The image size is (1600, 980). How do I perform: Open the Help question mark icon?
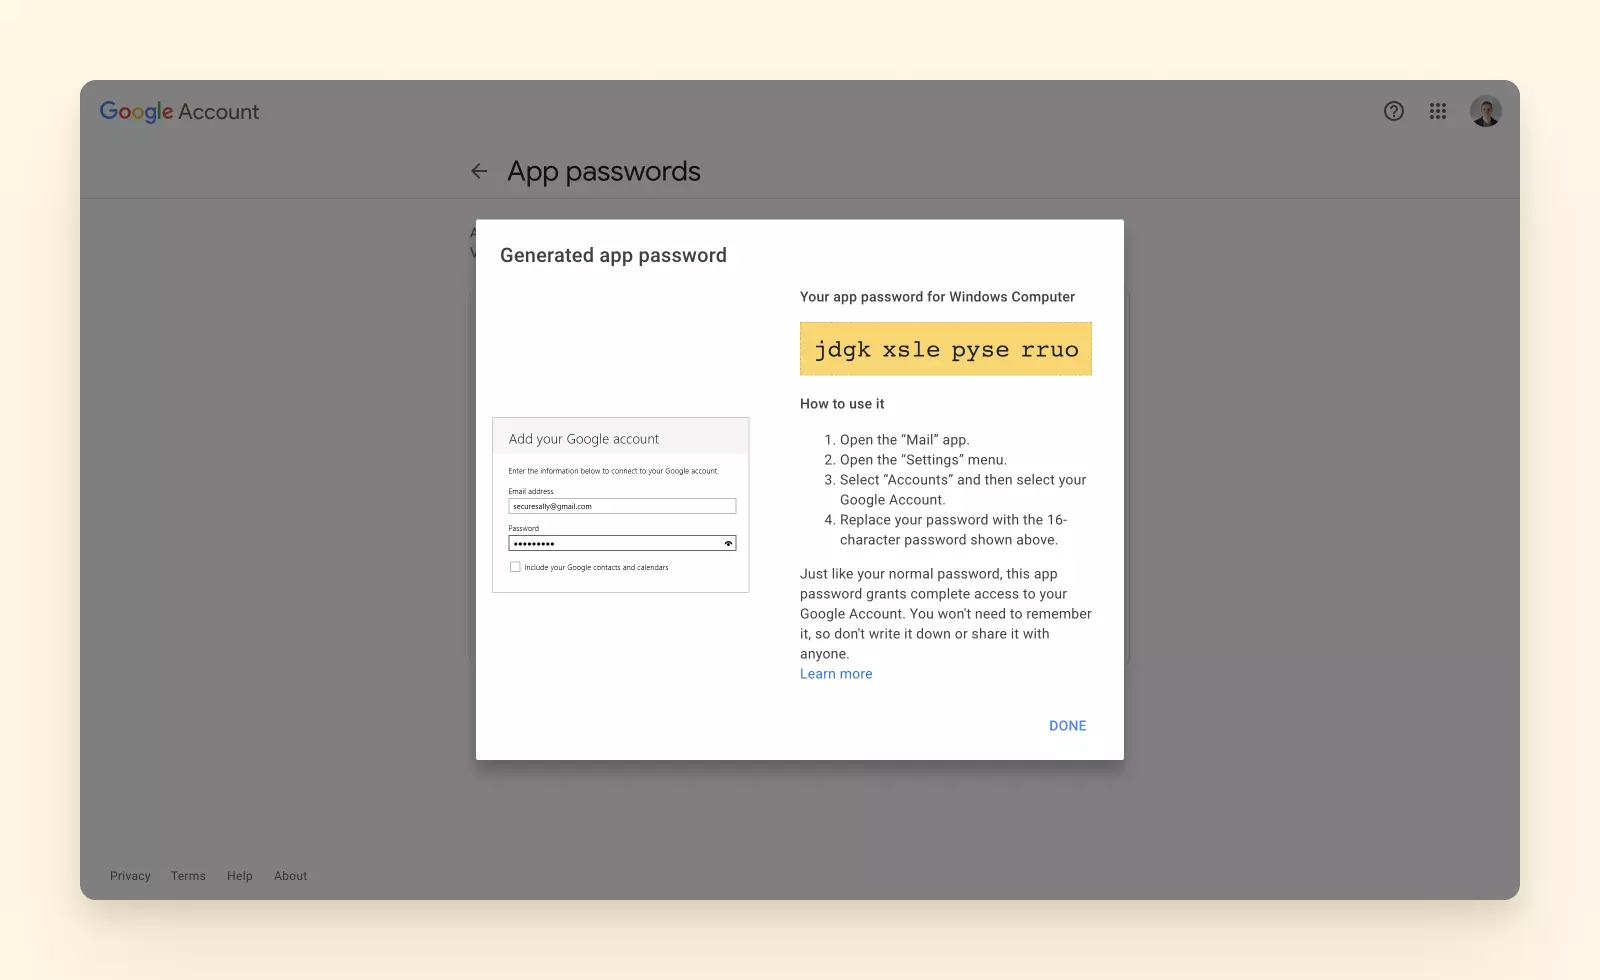(1393, 111)
